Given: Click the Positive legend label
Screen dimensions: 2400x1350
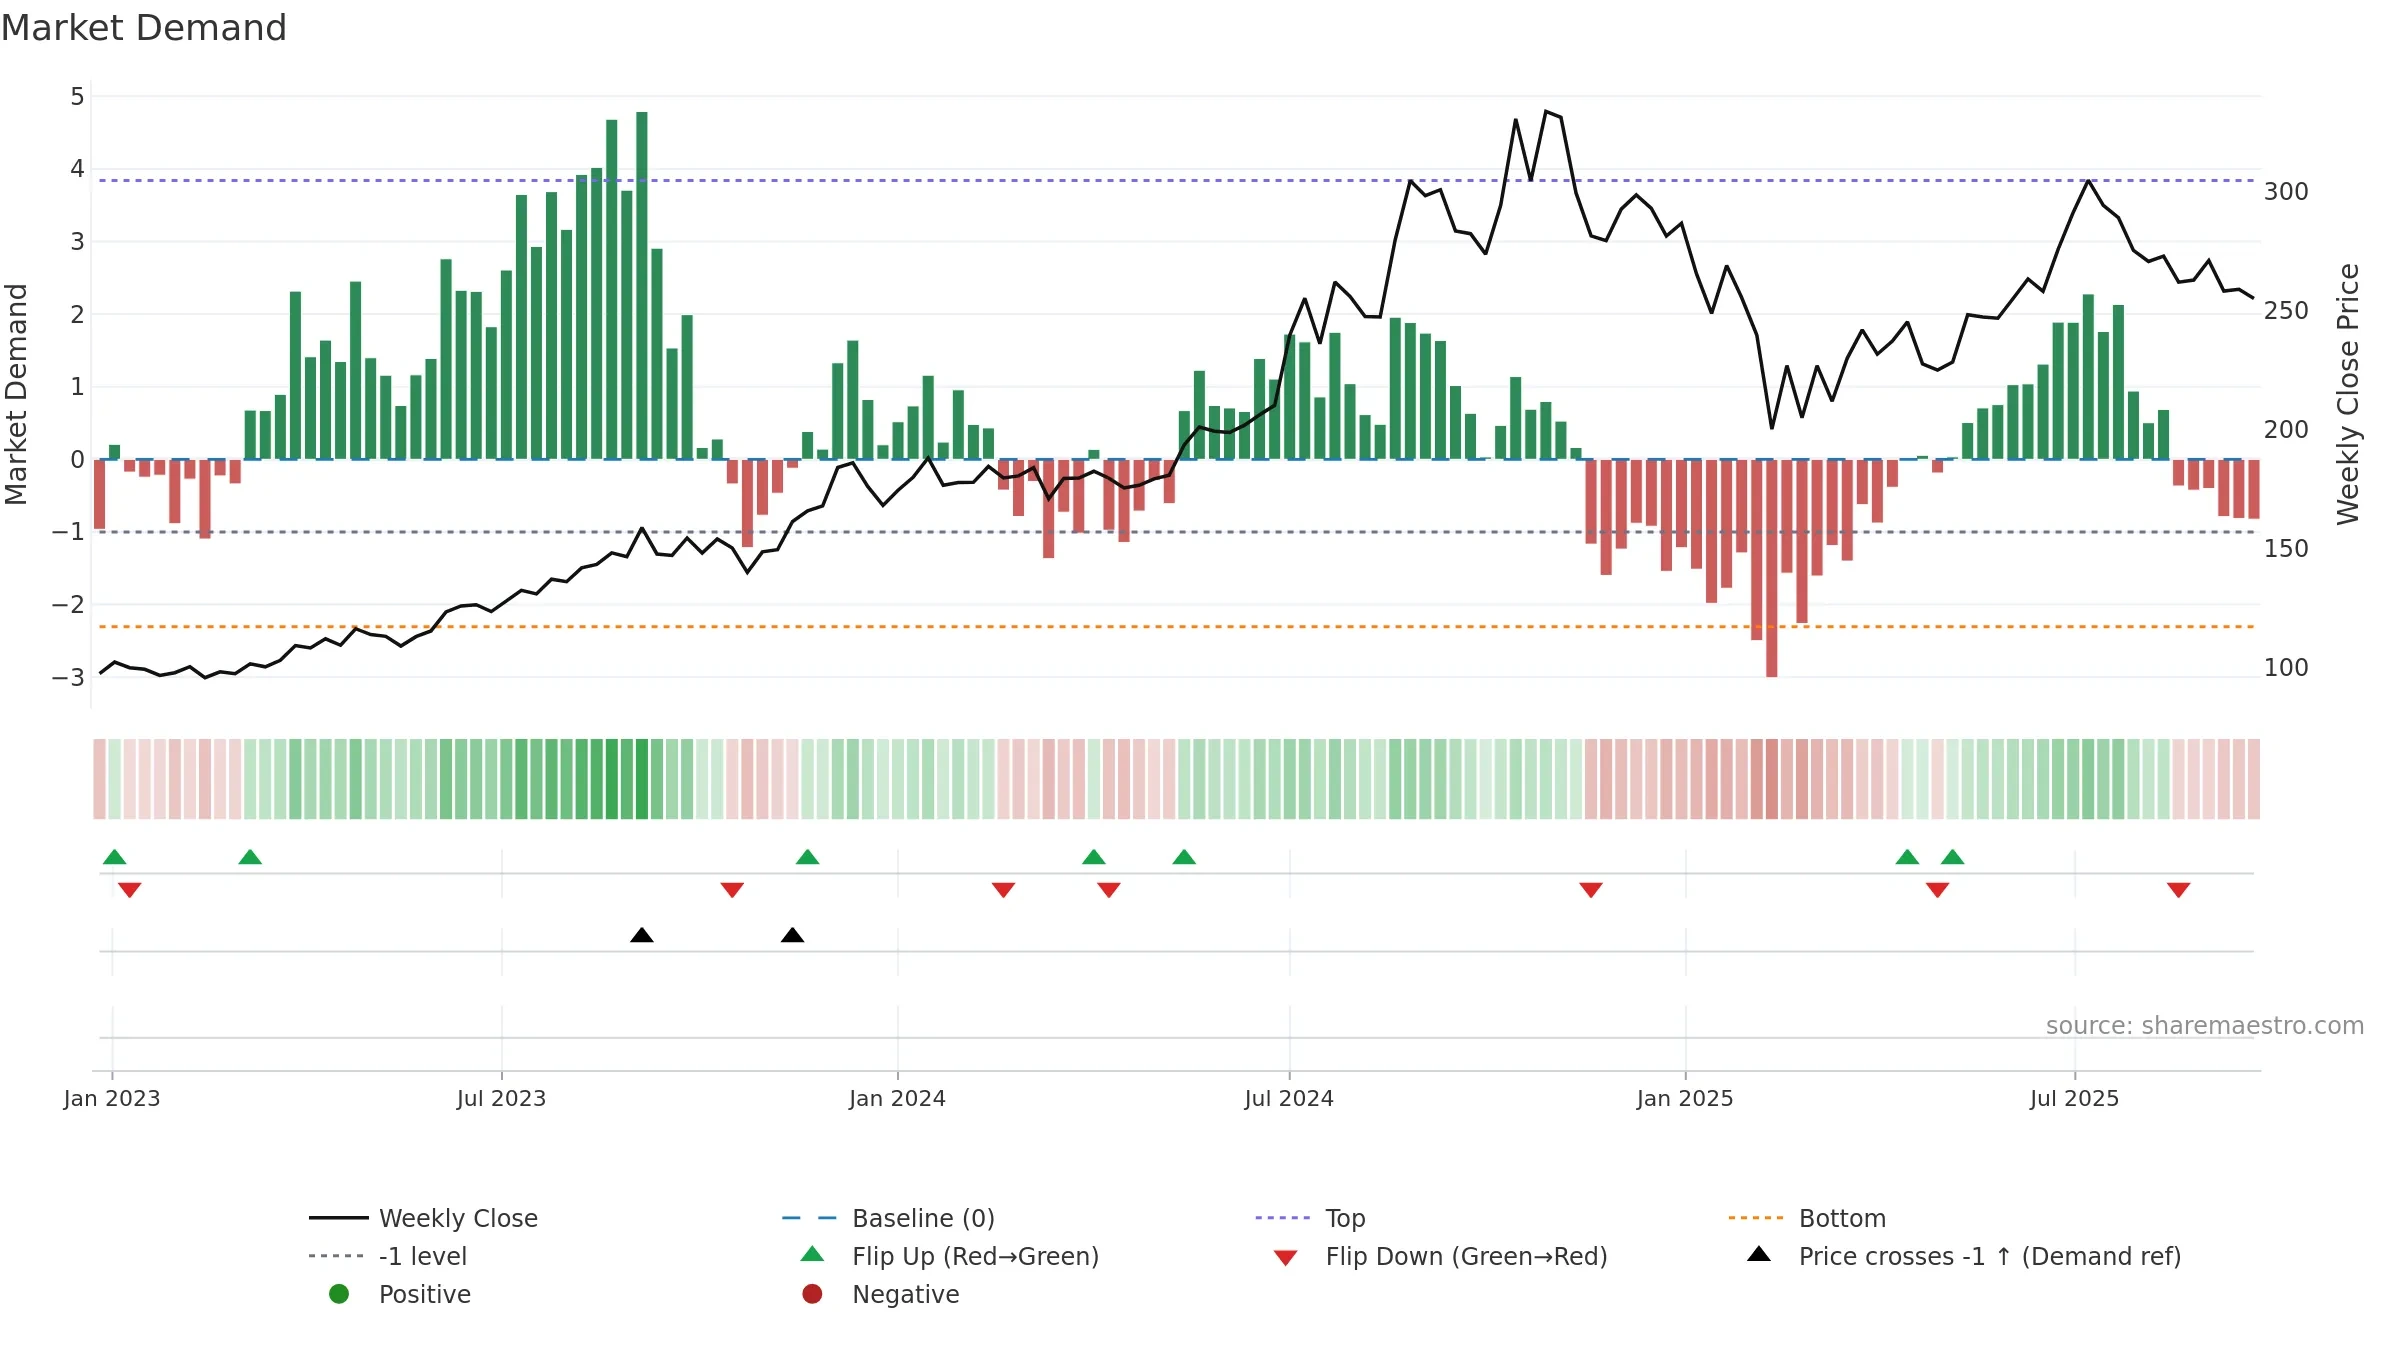Looking at the screenshot, I should [425, 1294].
